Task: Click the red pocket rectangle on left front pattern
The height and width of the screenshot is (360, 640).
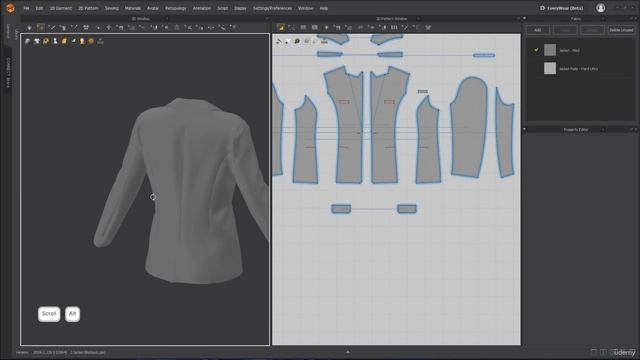Action: pos(344,102)
